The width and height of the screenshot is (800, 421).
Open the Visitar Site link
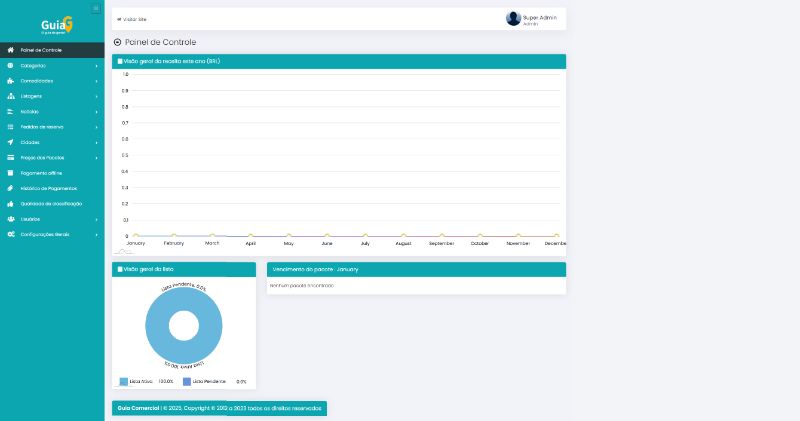(x=132, y=19)
